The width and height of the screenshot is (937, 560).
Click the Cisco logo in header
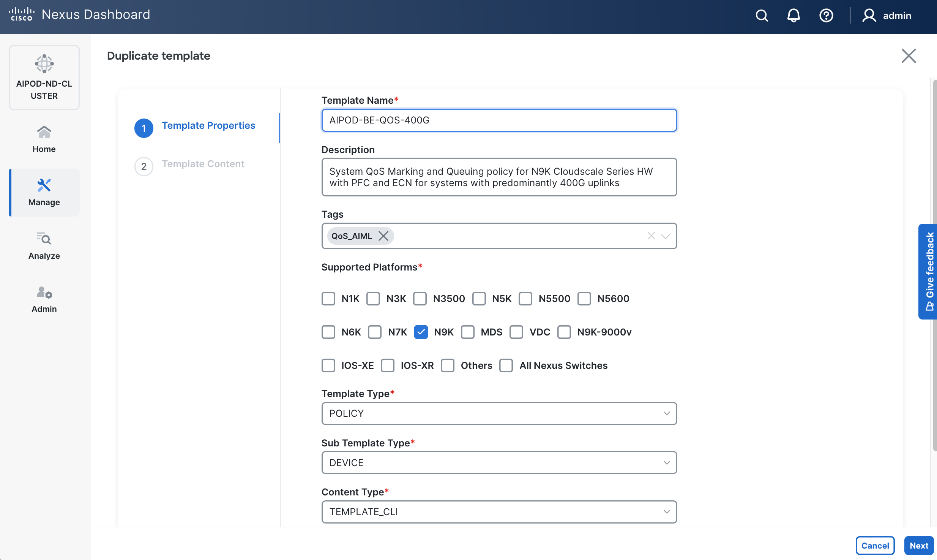[22, 14]
